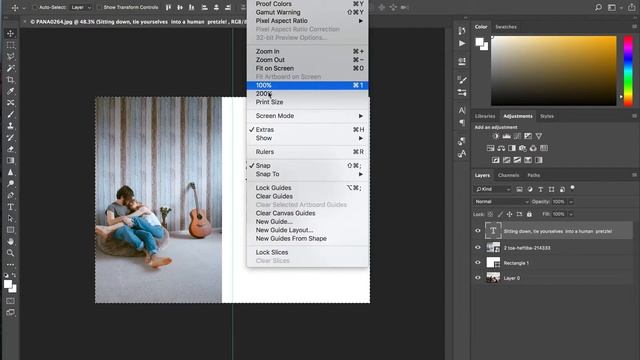Viewport: 640px width, 360px height.
Task: Open the Opacity slider dropdown arrow
Action: 571,202
